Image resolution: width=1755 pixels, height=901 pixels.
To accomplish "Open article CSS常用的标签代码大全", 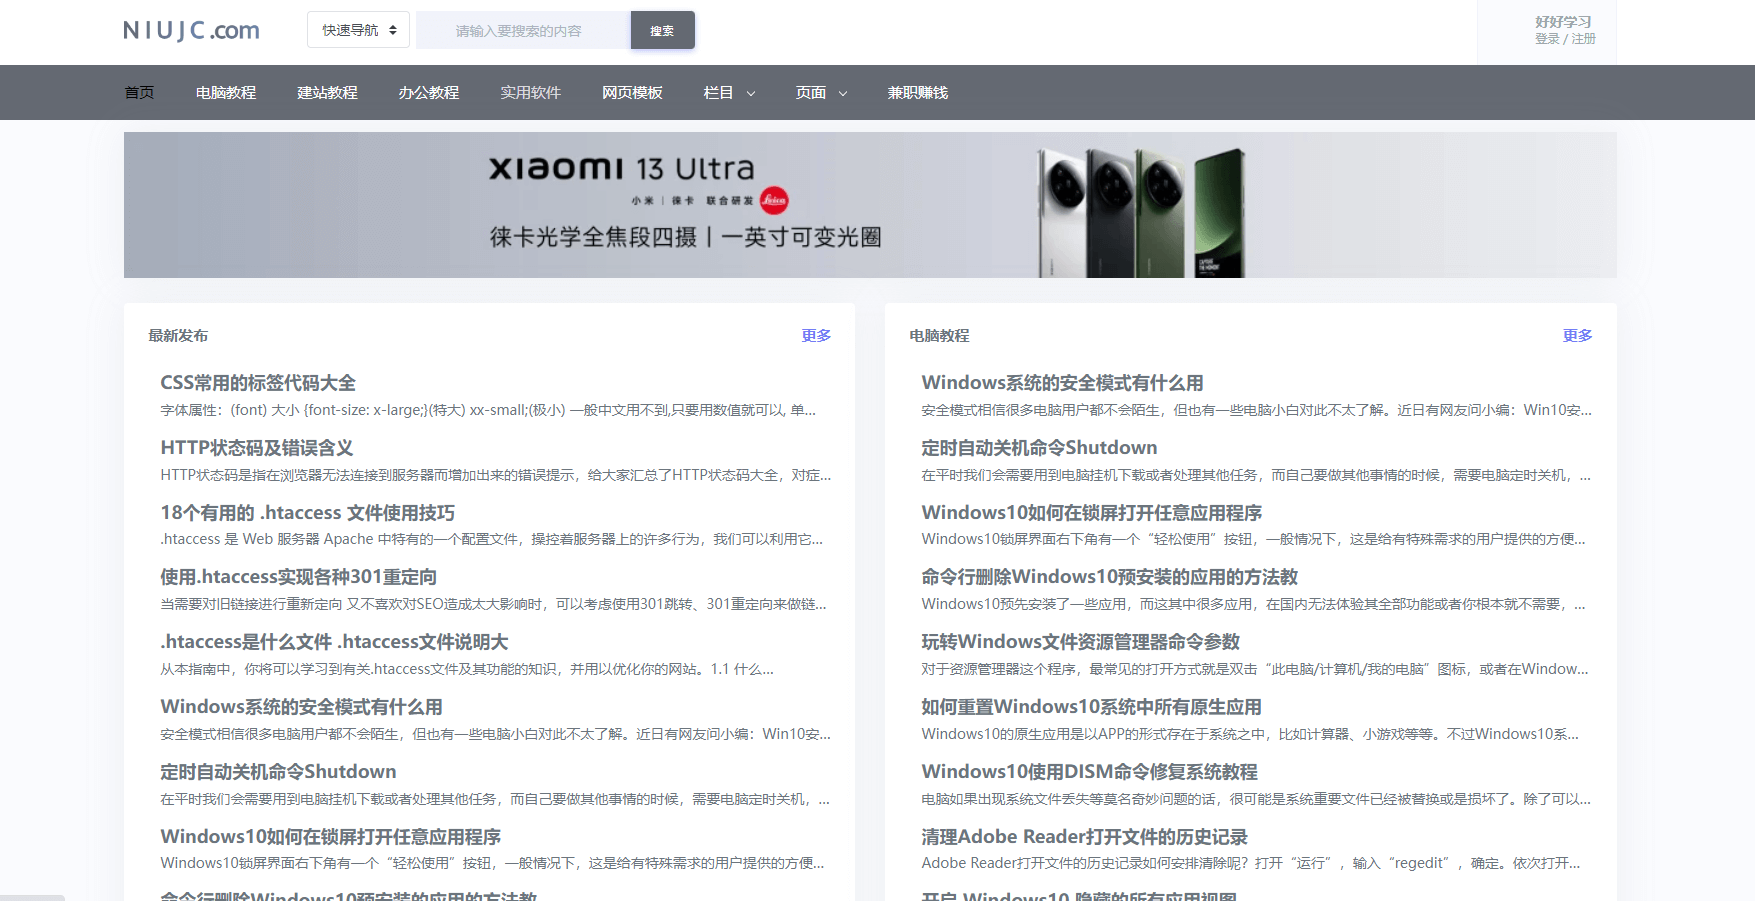I will coord(258,383).
